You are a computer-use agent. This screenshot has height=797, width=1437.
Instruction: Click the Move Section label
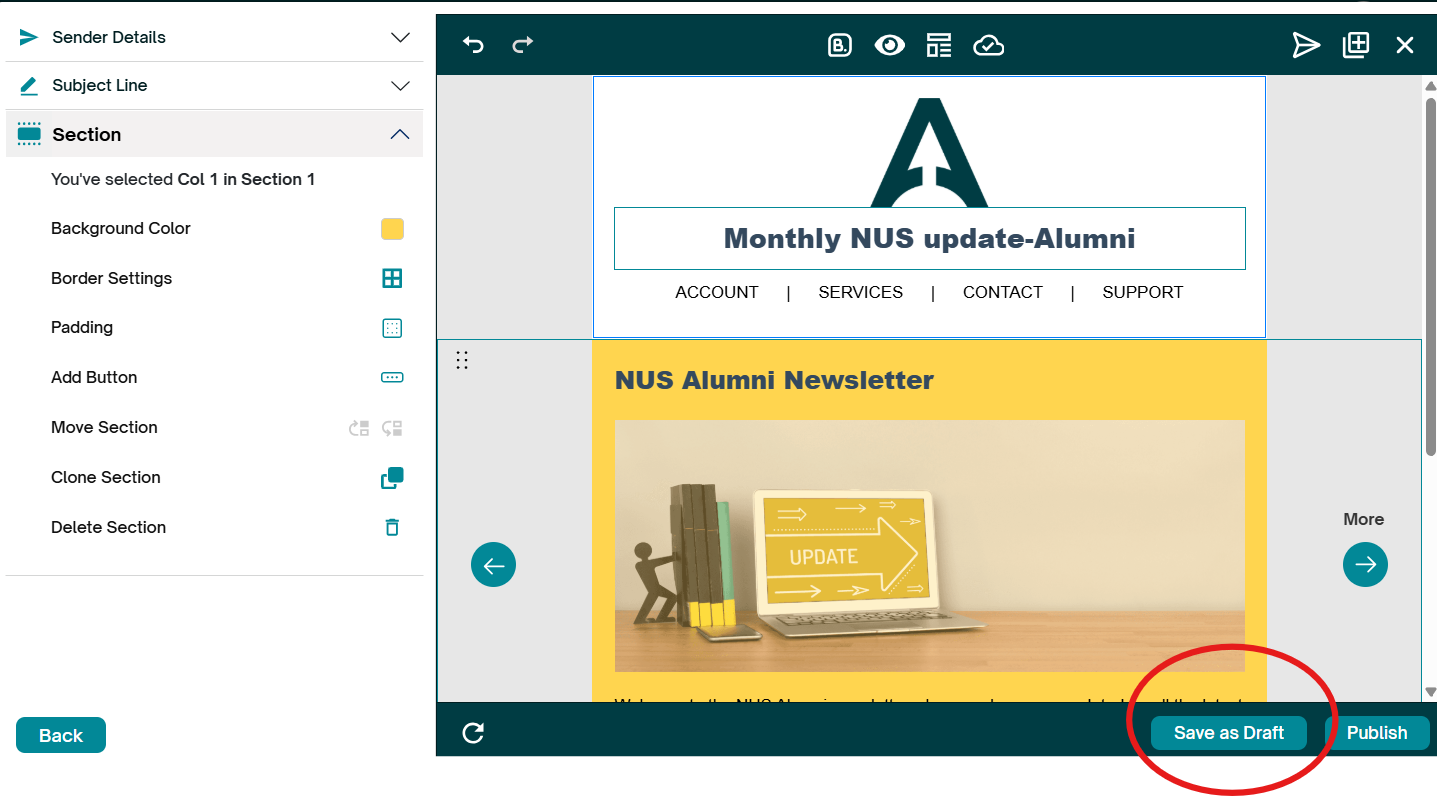(105, 427)
